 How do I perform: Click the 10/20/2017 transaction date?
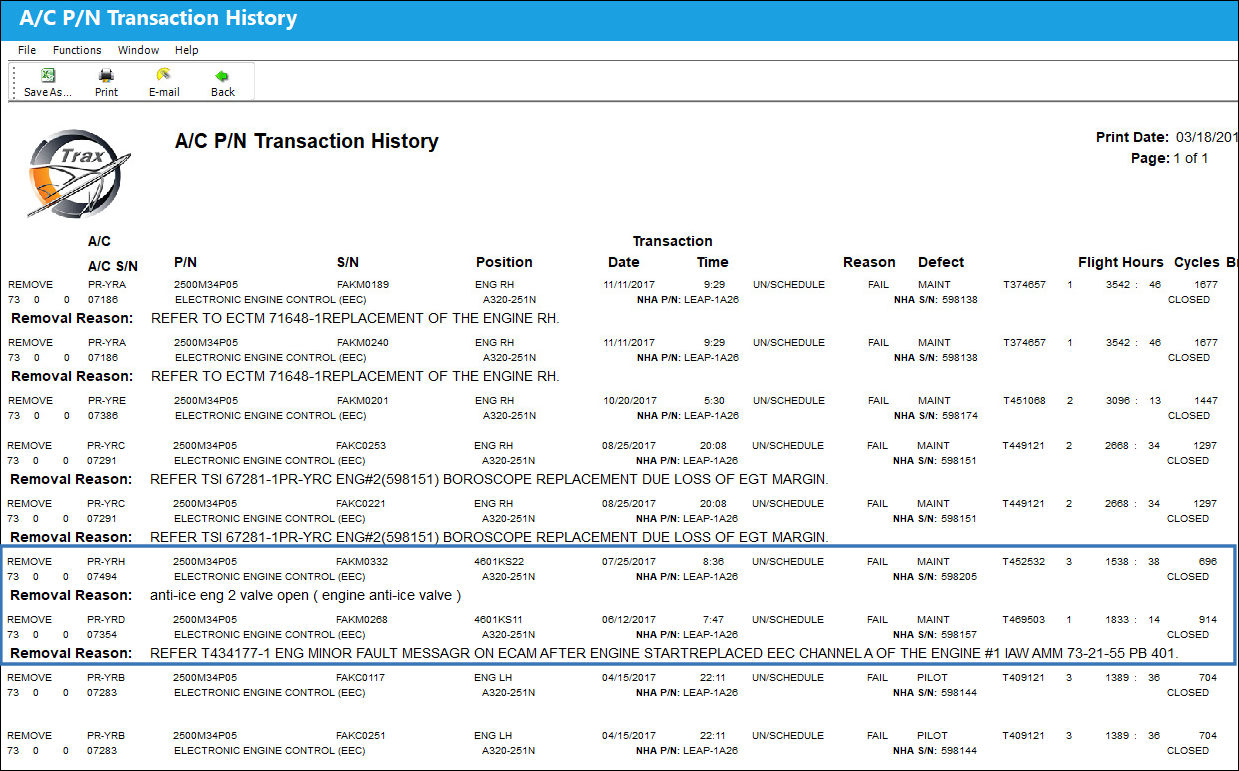tap(629, 401)
